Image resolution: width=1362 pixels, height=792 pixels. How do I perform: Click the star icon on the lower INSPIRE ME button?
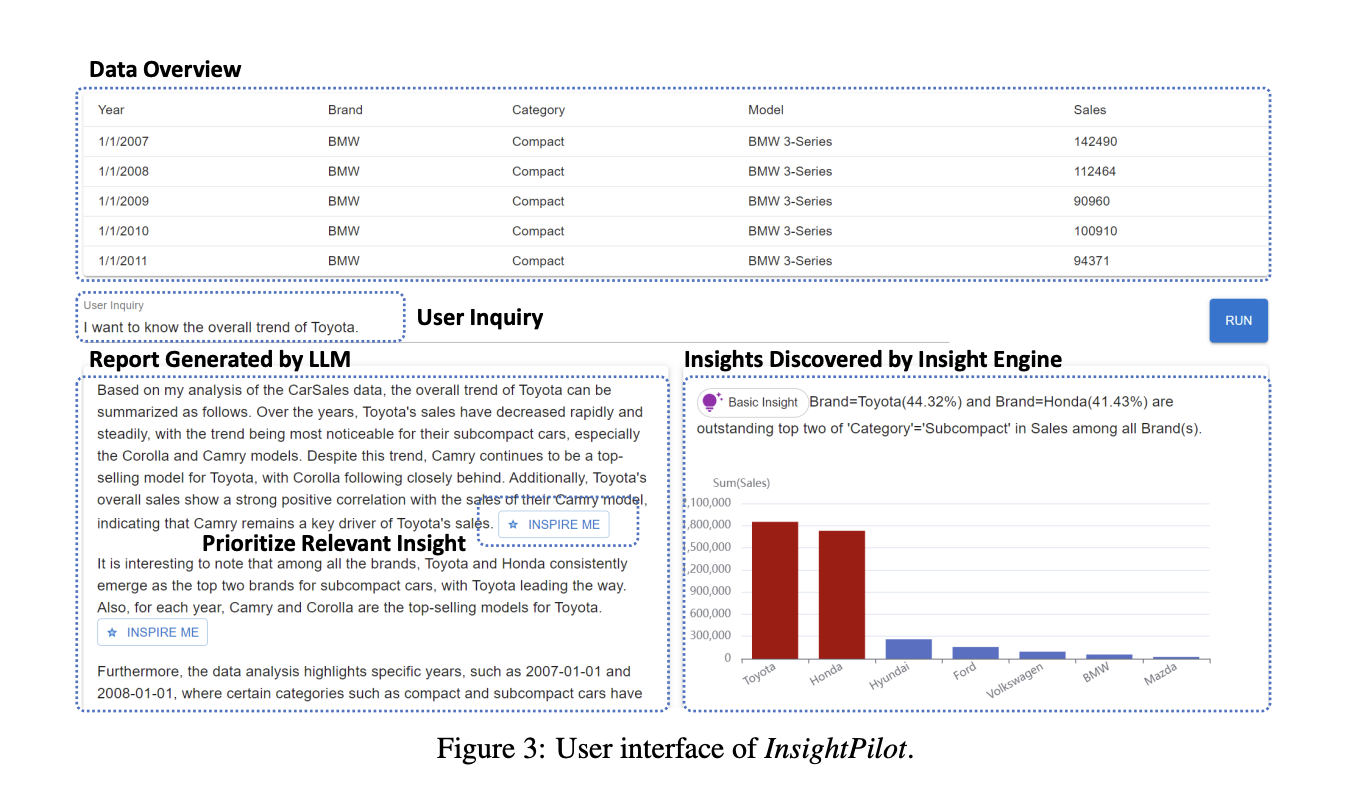111,631
